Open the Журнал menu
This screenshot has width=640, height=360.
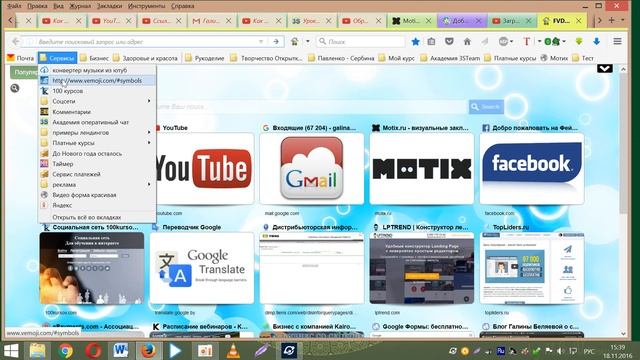point(80,6)
